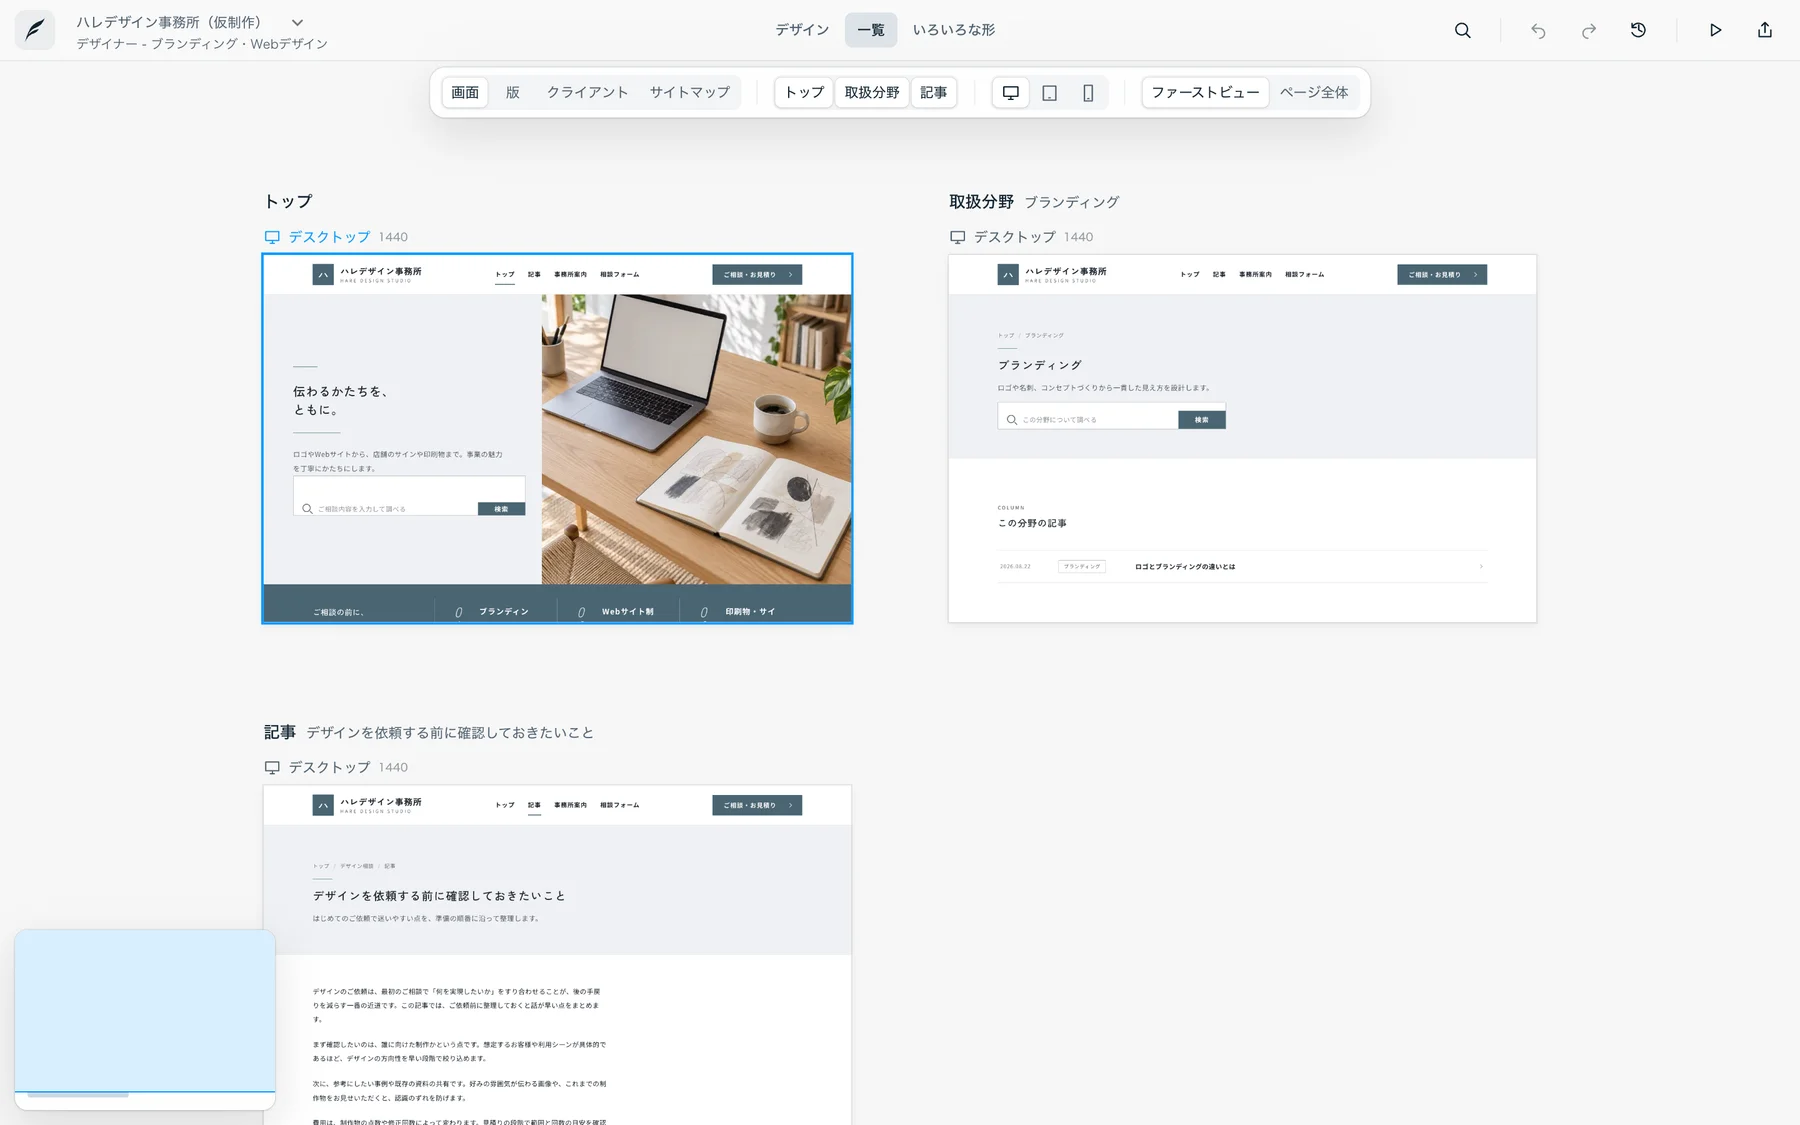This screenshot has height=1125, width=1800.
Task: Click the 取扱分野 section heading
Action: pos(981,201)
